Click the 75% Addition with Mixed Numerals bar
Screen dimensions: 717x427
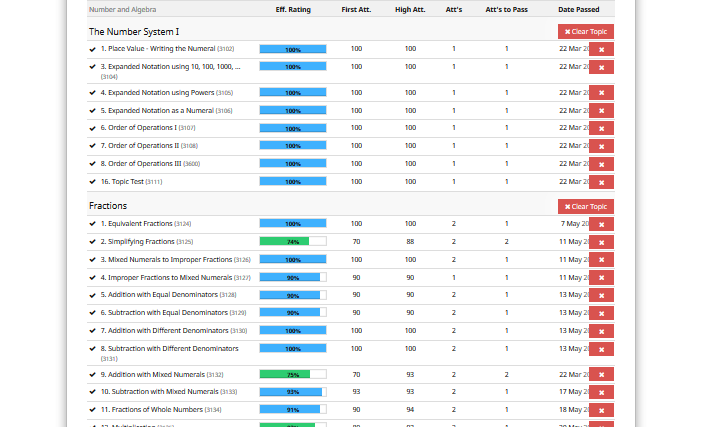tap(292, 375)
